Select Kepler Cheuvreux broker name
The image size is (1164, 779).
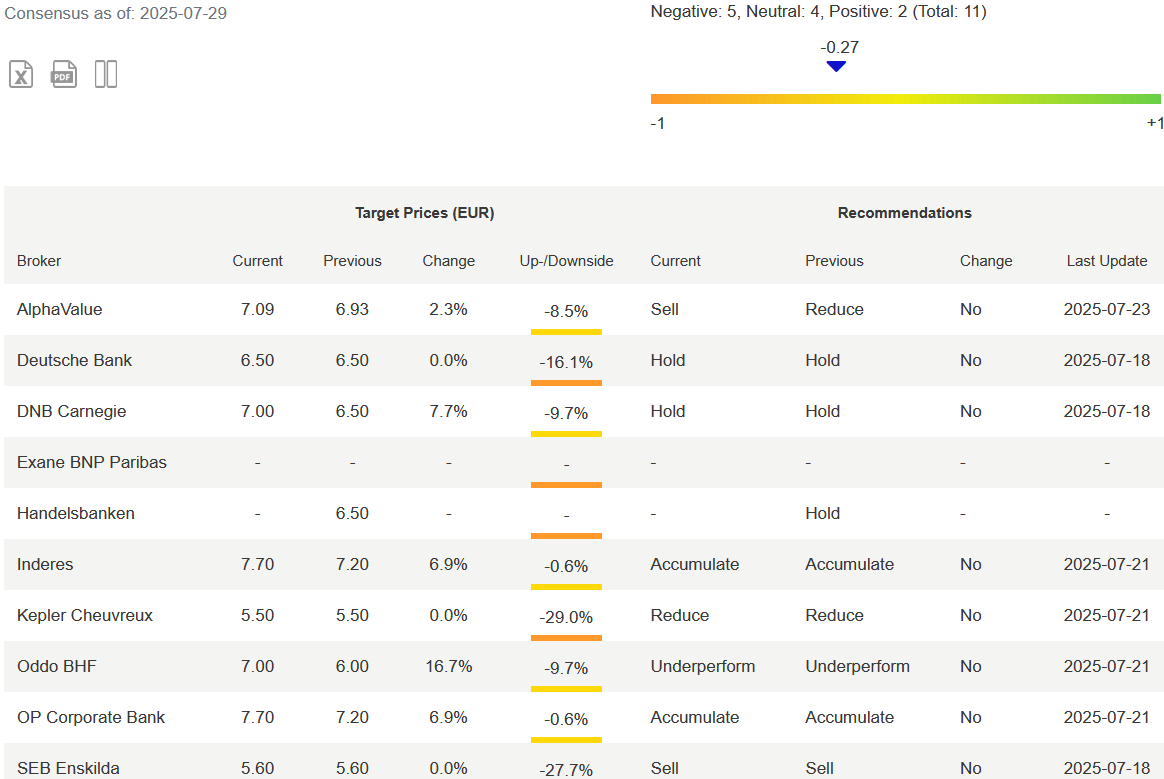85,615
